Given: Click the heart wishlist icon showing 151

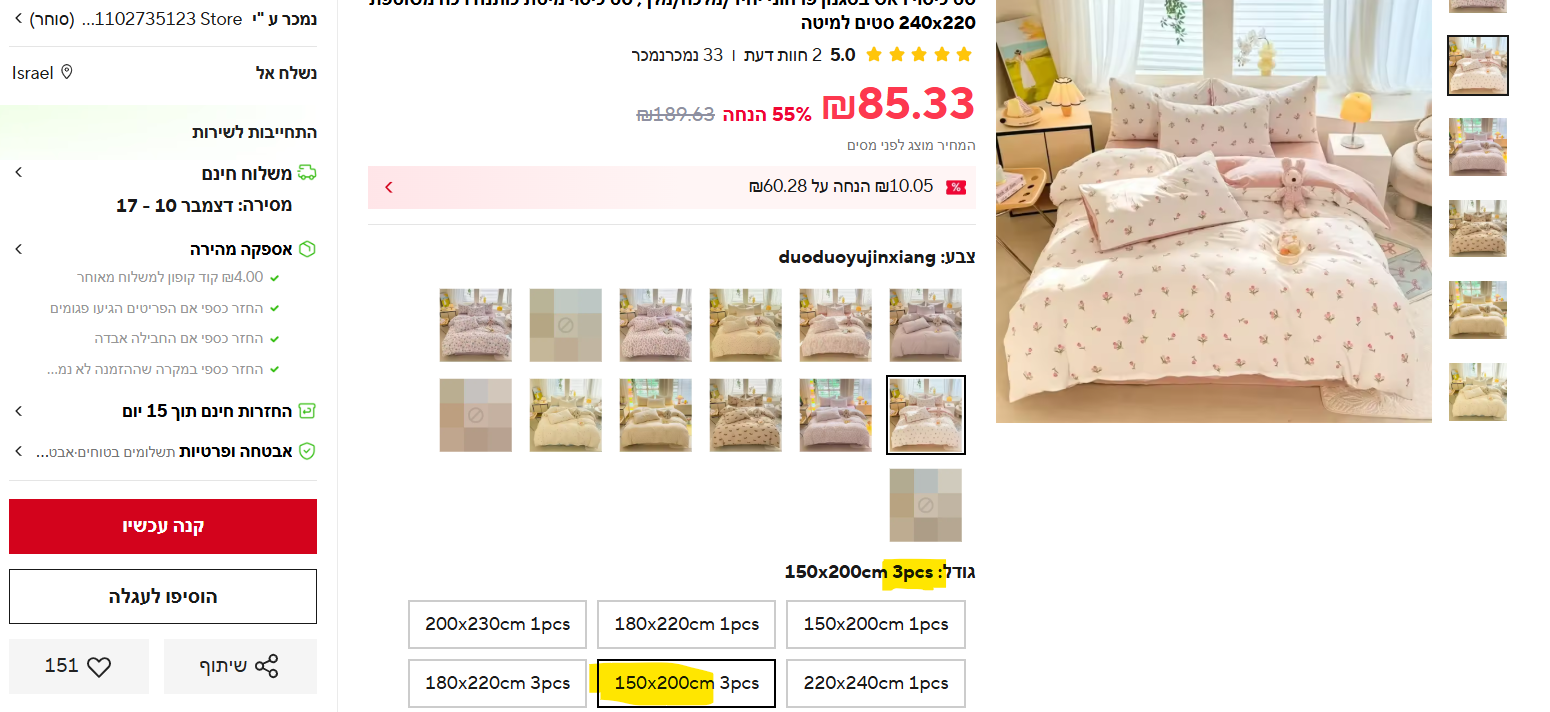Looking at the screenshot, I should click(99, 667).
